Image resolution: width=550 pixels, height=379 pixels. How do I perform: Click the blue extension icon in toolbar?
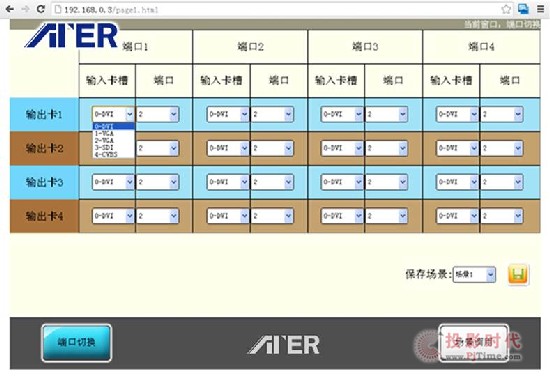tap(523, 9)
